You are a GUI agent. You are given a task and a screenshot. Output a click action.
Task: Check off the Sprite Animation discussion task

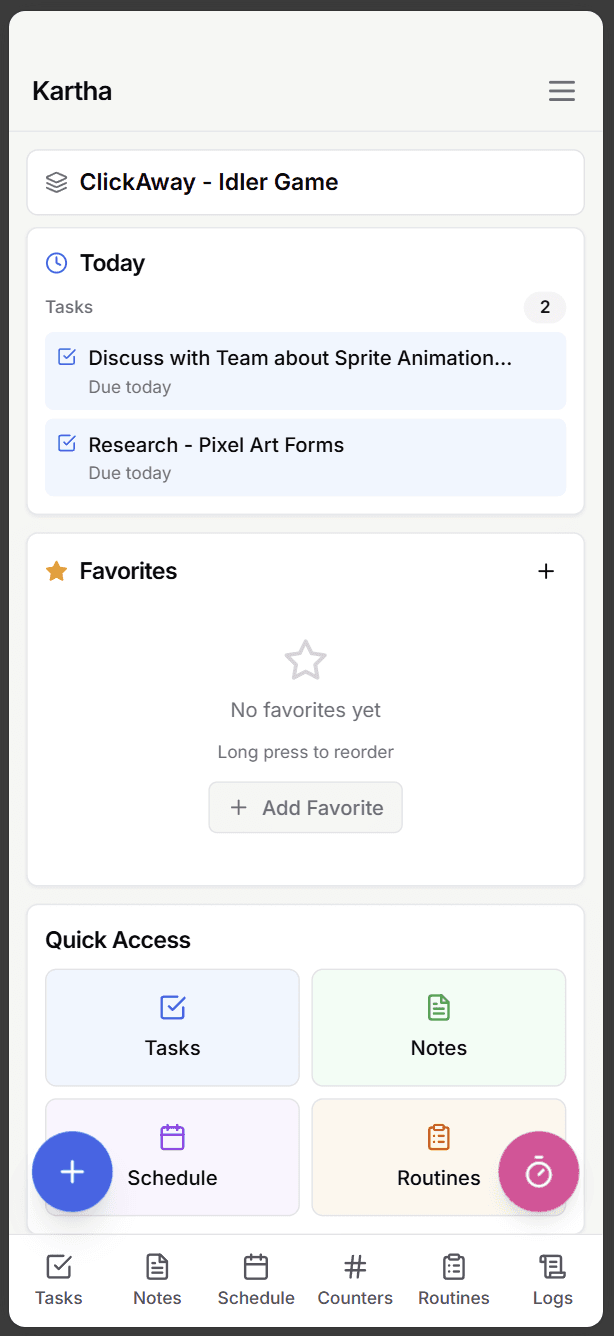pos(68,356)
